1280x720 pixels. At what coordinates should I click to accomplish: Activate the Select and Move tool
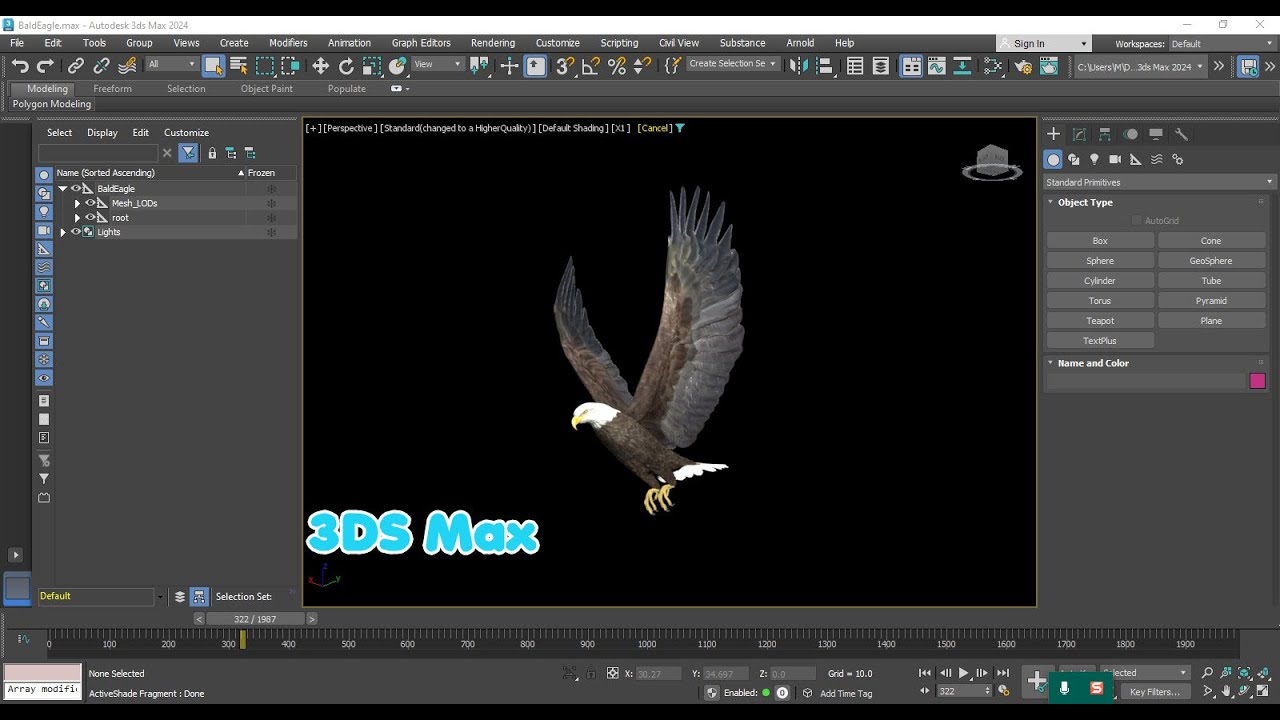pos(320,66)
